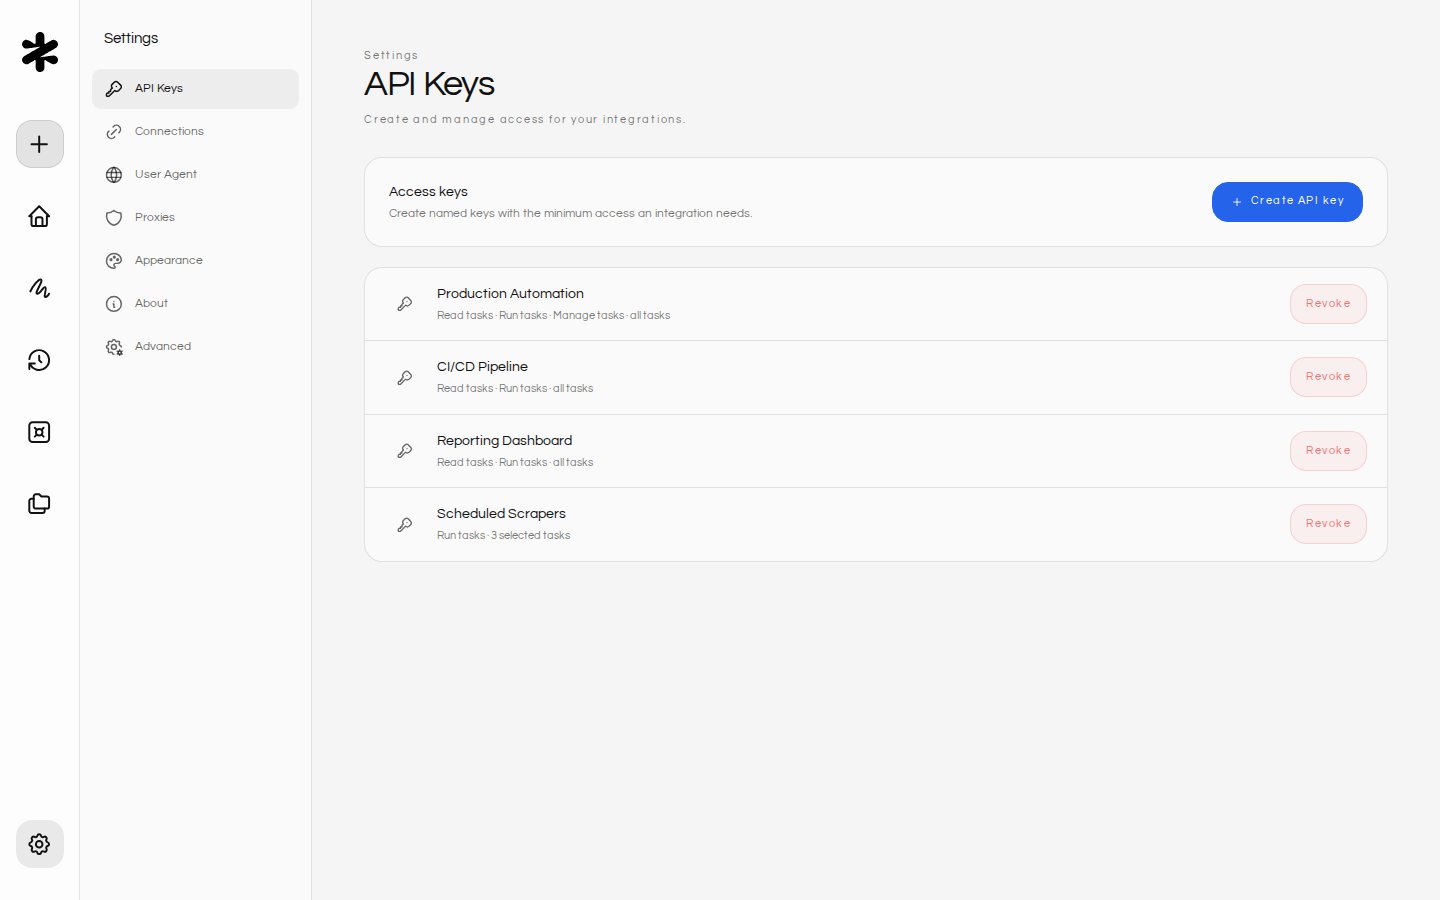Revoke the Reporting Dashboard key
1440x900 pixels.
point(1328,451)
